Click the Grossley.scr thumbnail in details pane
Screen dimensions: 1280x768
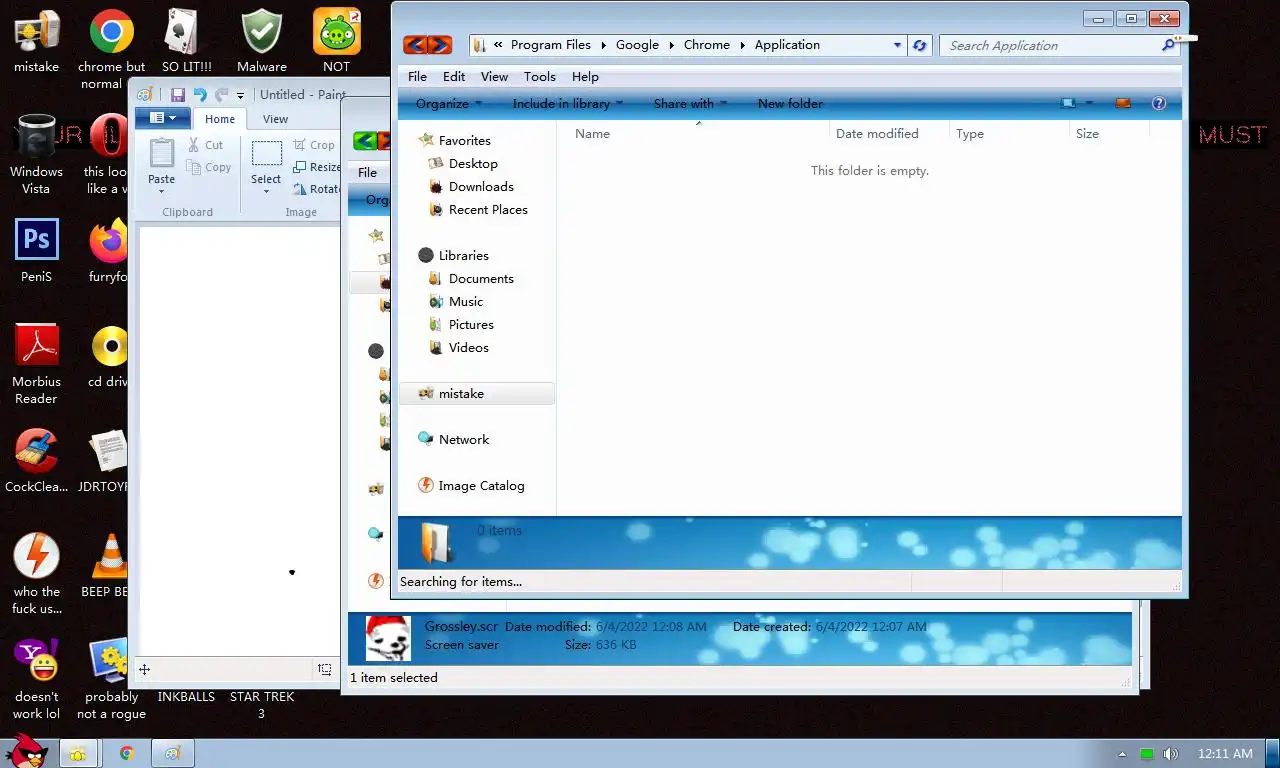(x=388, y=638)
